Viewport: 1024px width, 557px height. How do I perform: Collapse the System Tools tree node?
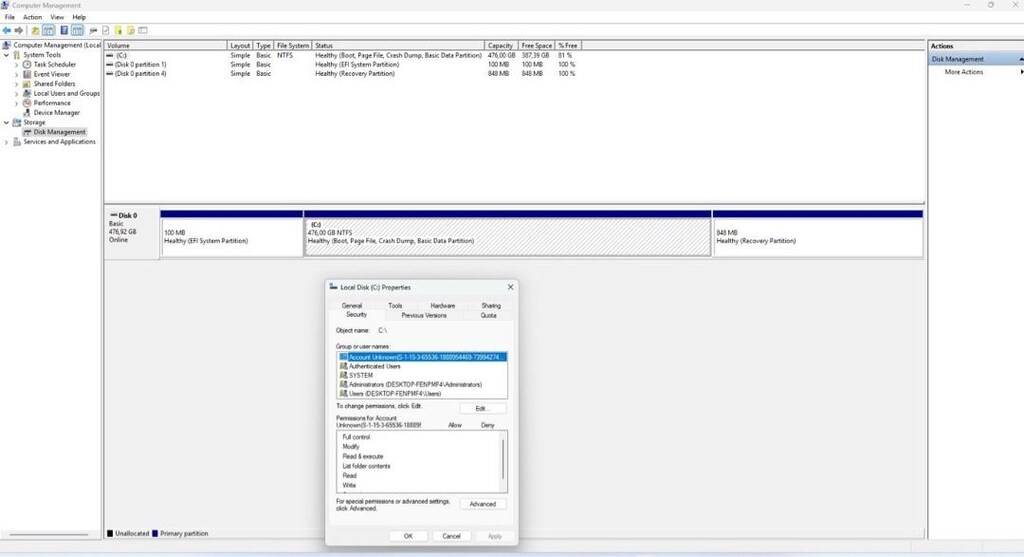click(x=7, y=55)
